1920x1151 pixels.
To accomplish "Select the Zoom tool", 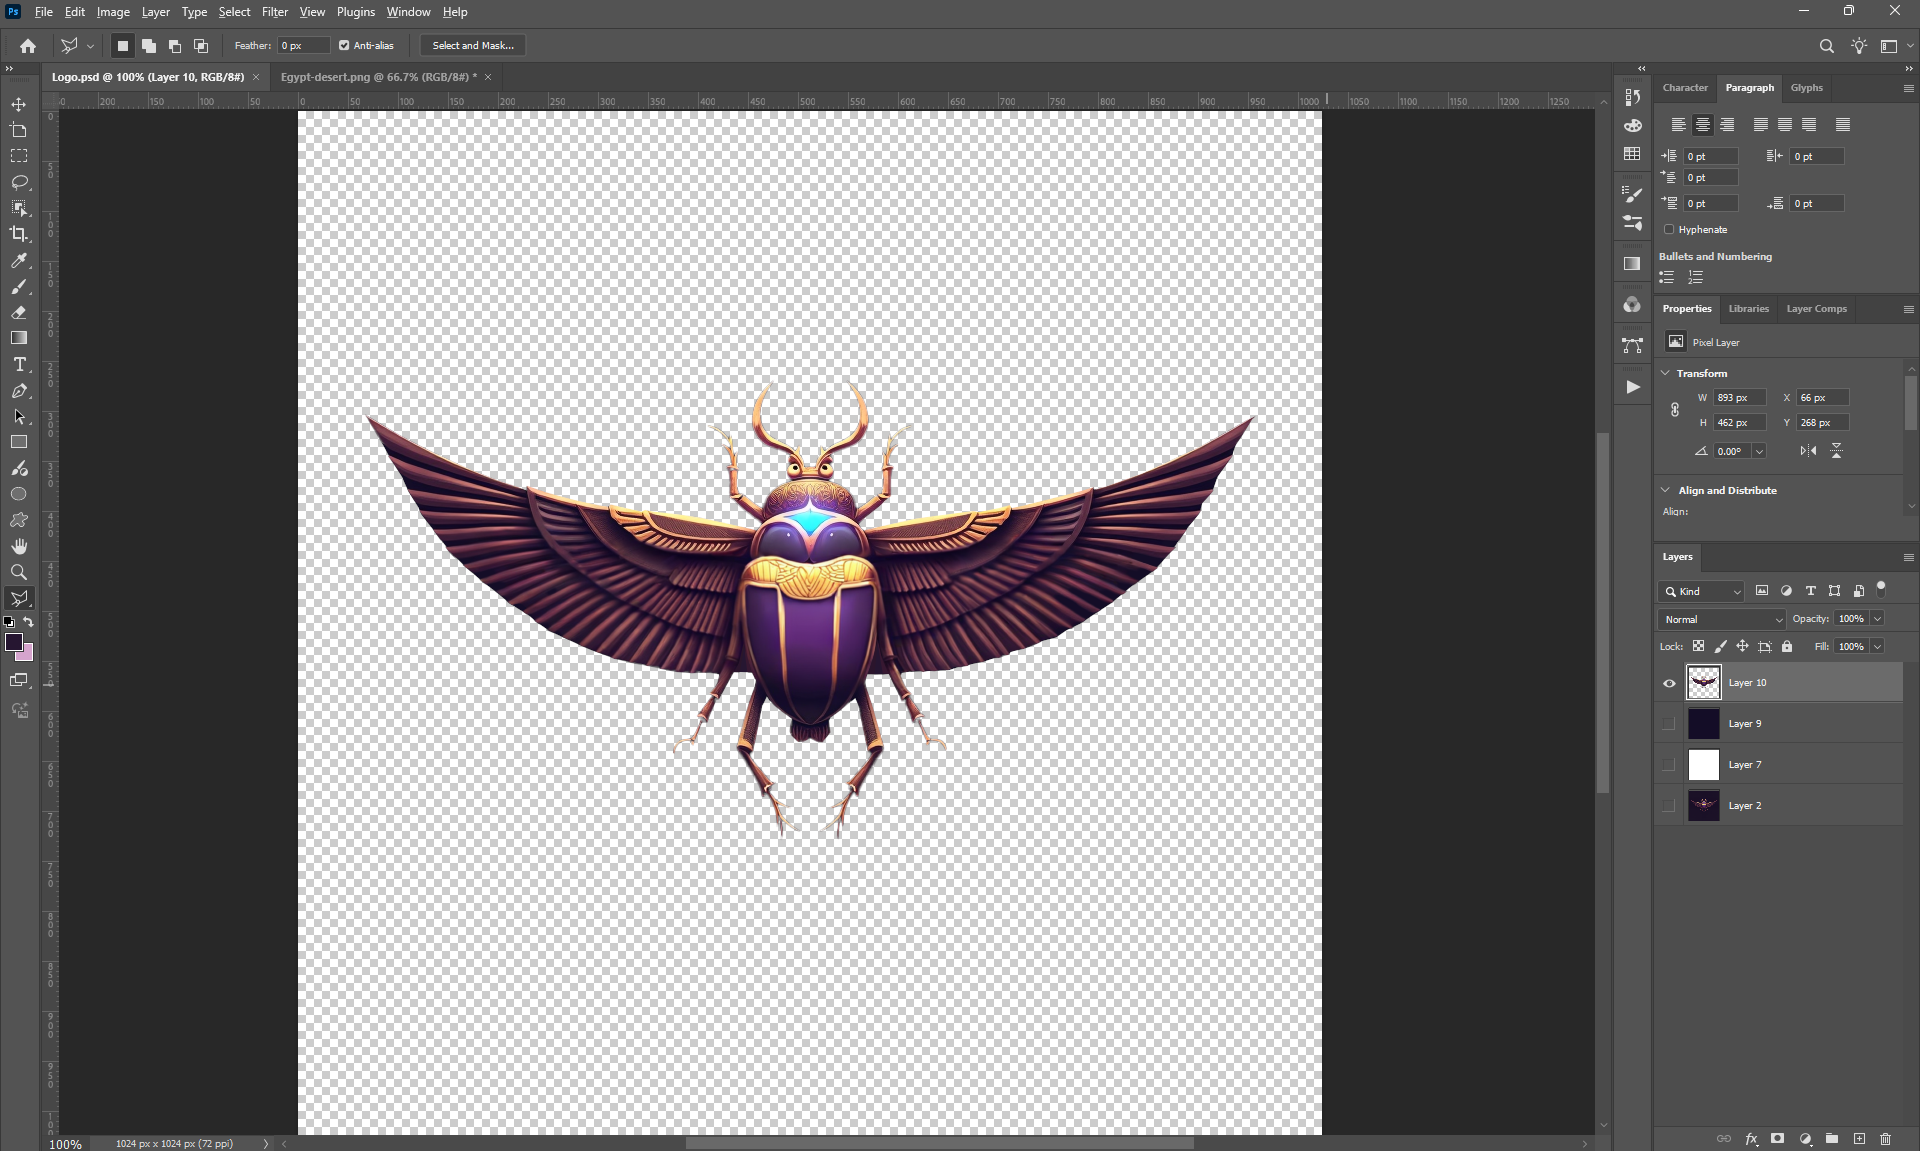I will click(x=19, y=572).
